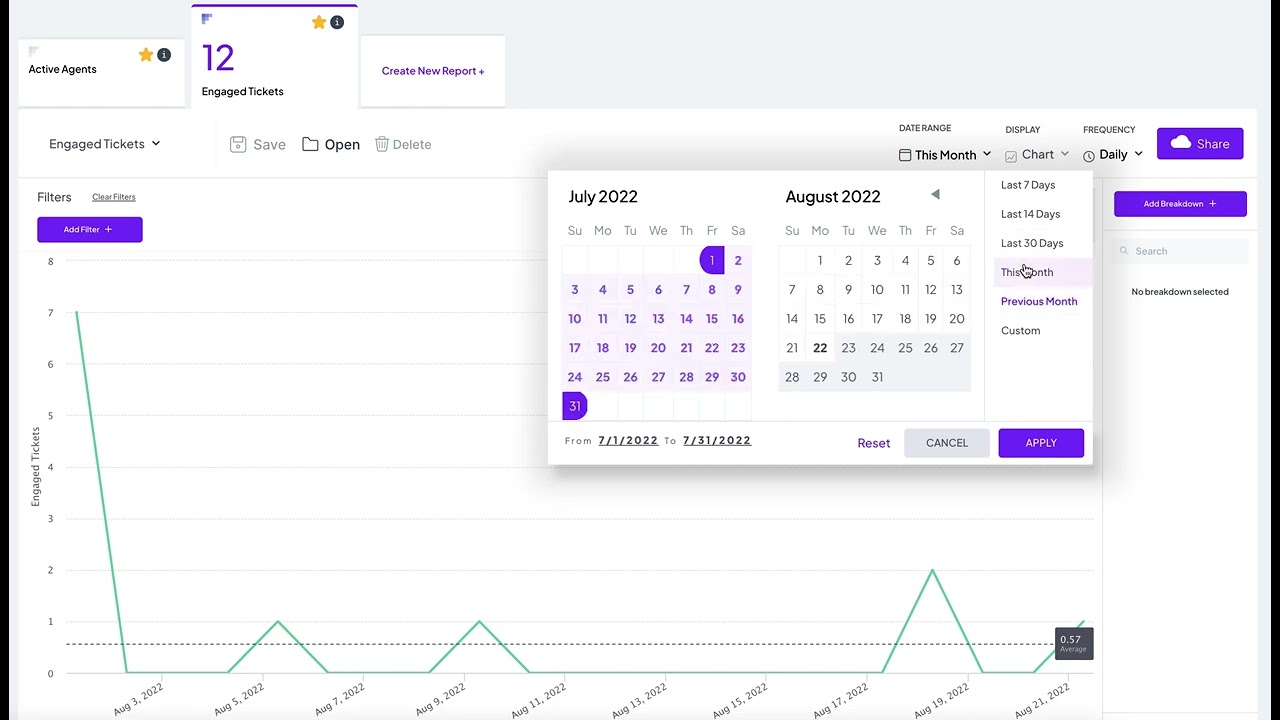Click the info icon on Active Agents card

coord(164,55)
